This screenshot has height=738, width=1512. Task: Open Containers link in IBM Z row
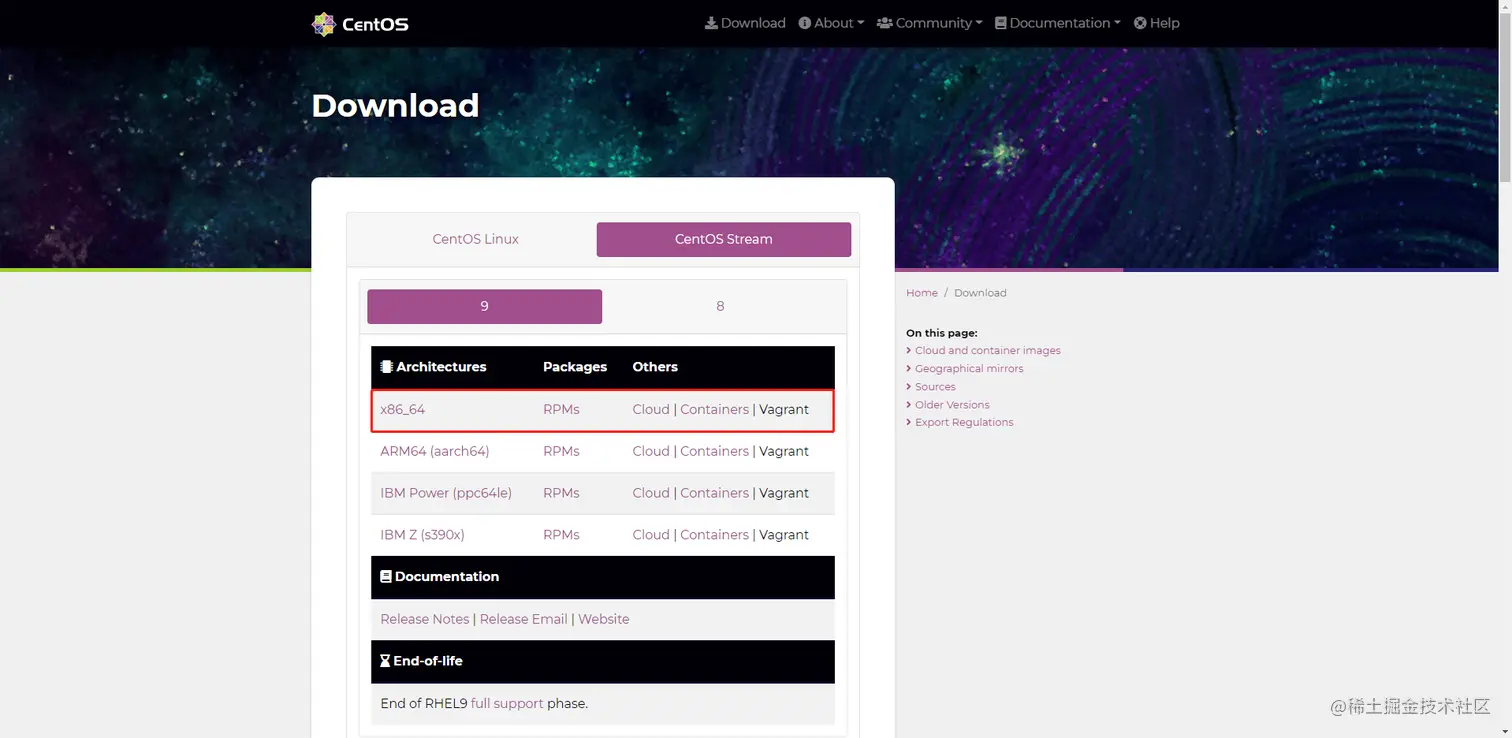point(714,535)
